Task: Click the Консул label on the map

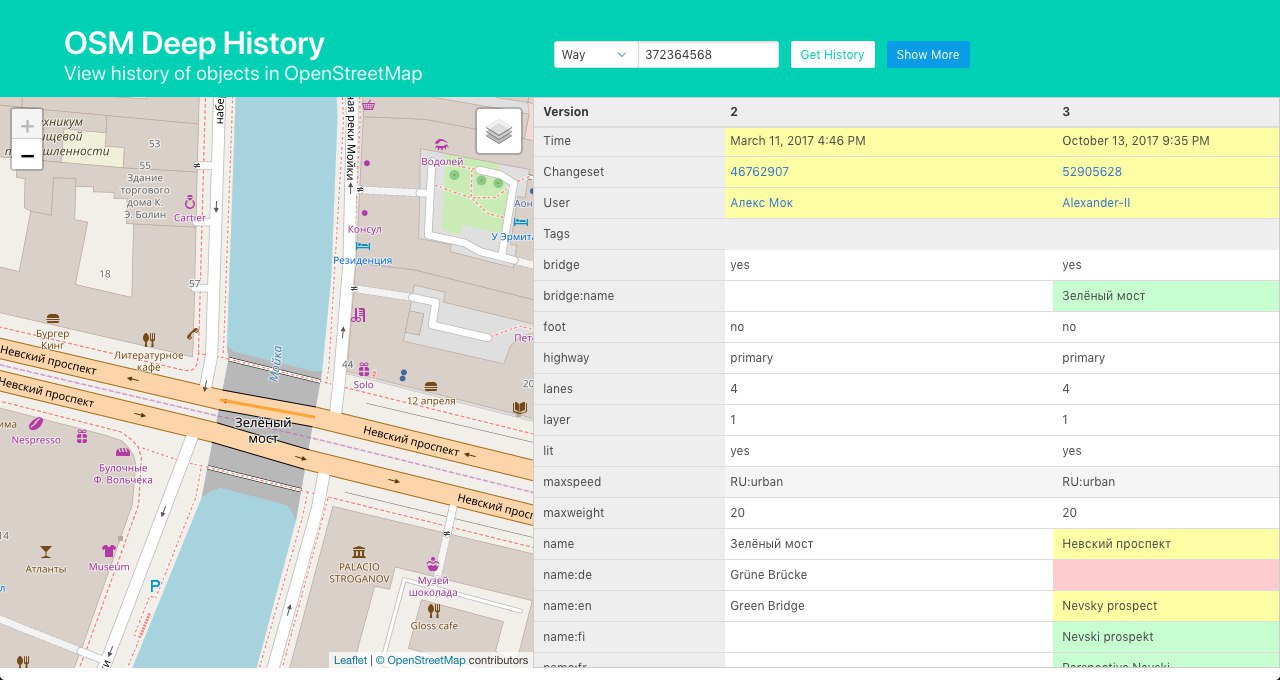Action: pyautogui.click(x=364, y=229)
